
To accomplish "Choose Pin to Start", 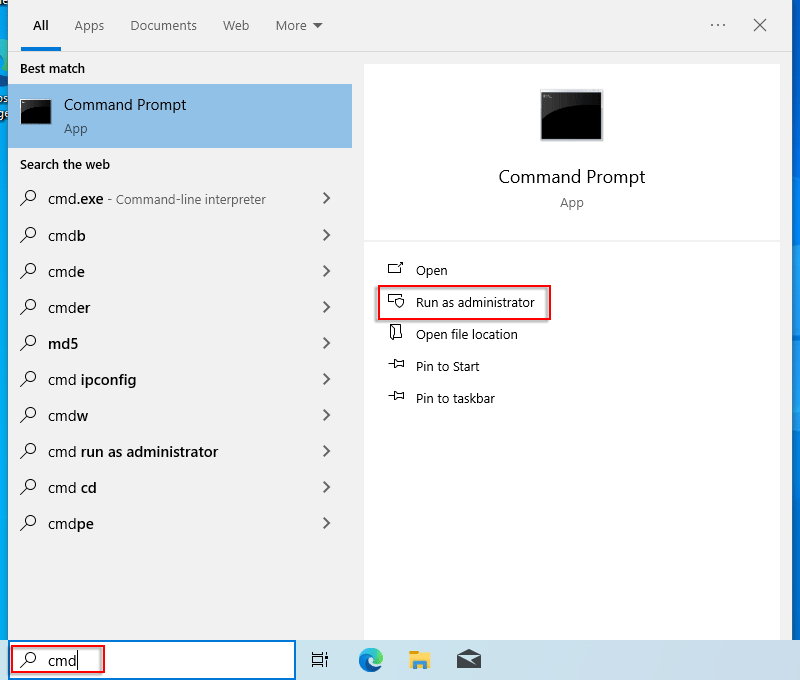I will point(447,366).
